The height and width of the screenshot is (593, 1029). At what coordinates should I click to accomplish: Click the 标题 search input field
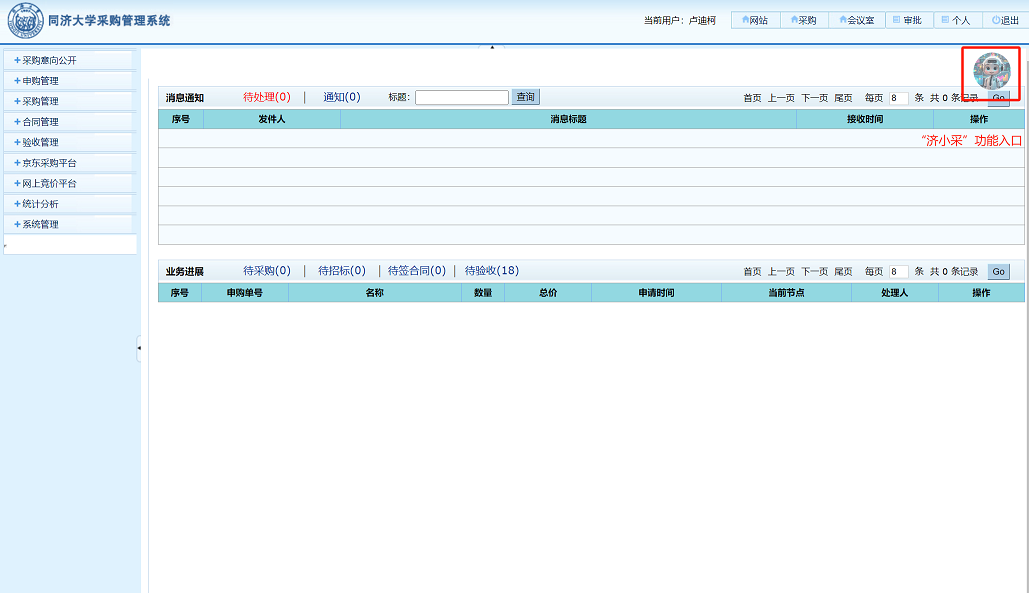click(461, 98)
